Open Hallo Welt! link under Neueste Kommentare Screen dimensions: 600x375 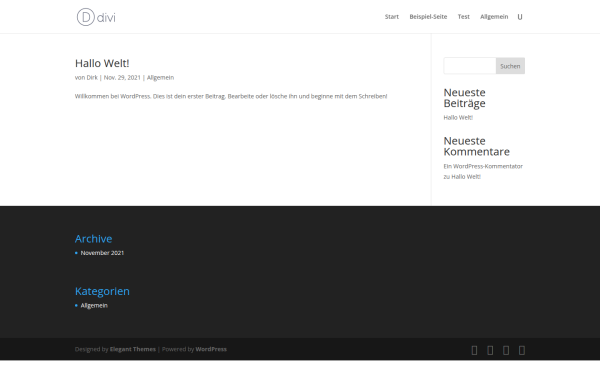466,176
